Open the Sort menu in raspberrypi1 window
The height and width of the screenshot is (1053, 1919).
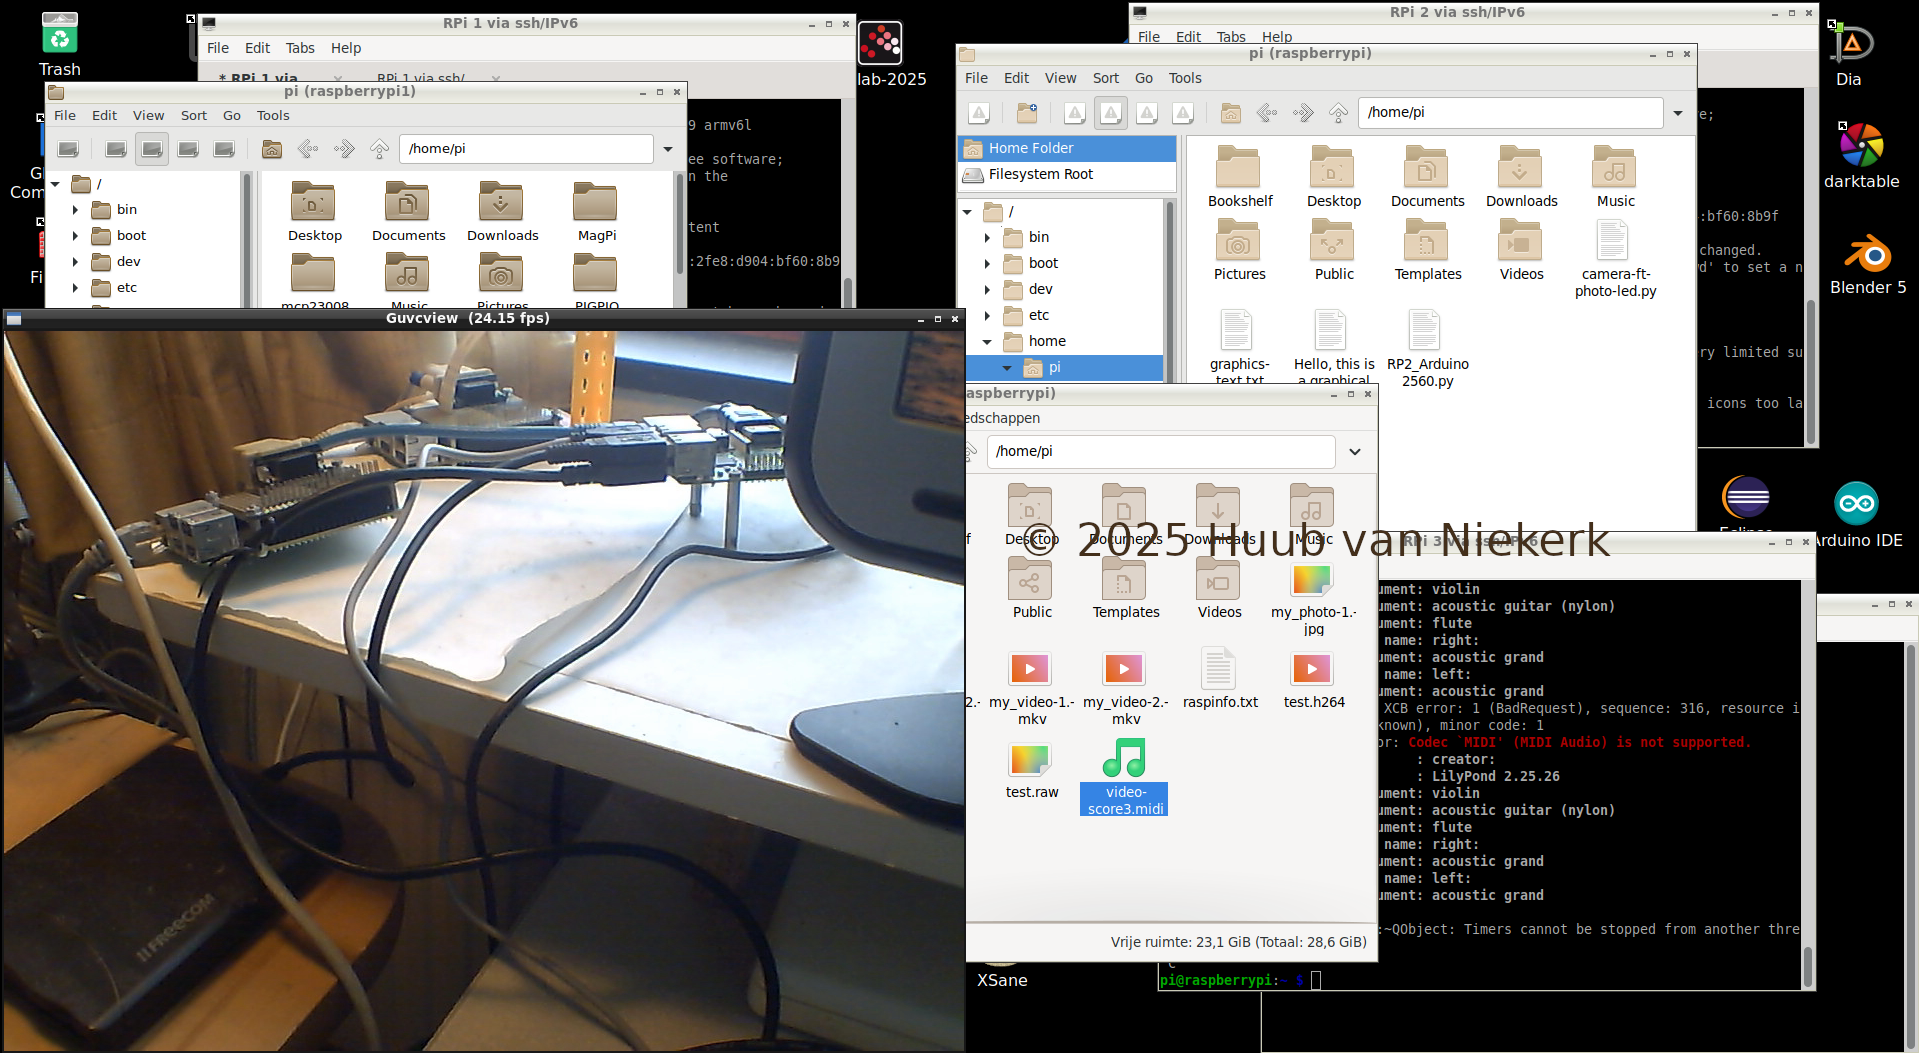click(x=193, y=116)
